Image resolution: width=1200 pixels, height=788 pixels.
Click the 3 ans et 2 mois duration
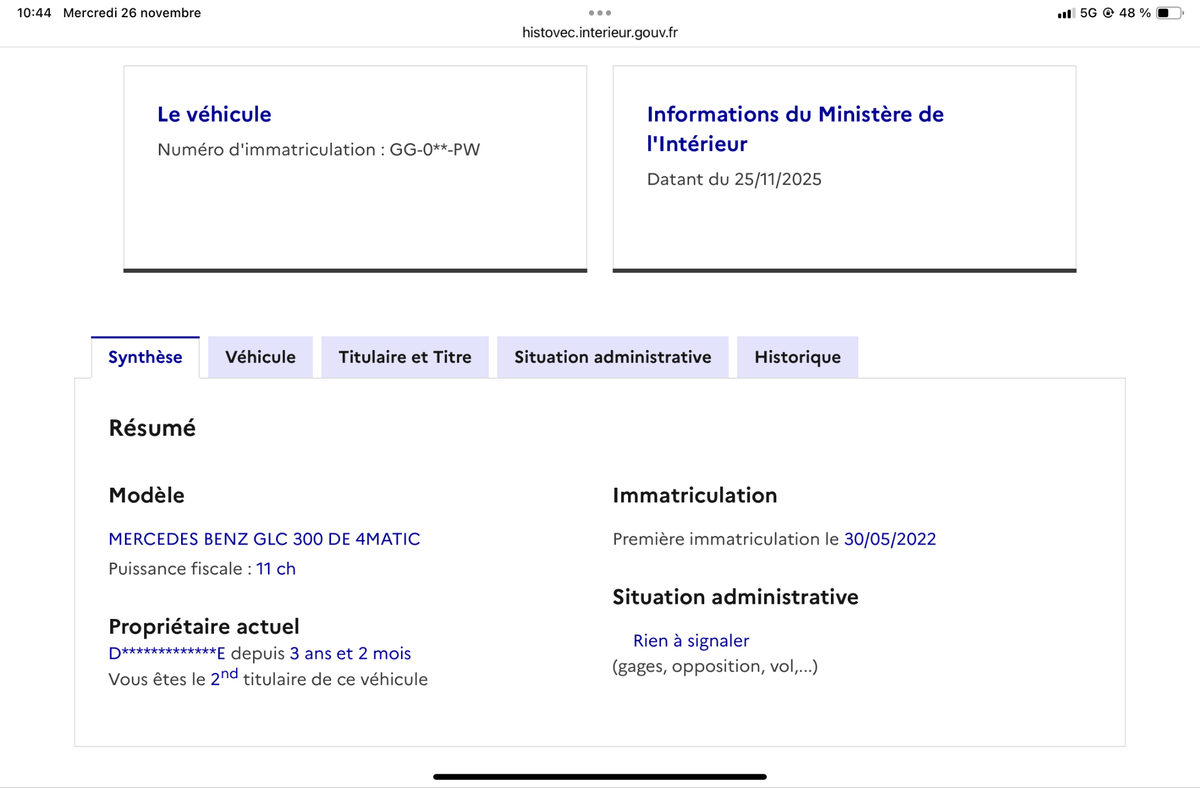[350, 654]
